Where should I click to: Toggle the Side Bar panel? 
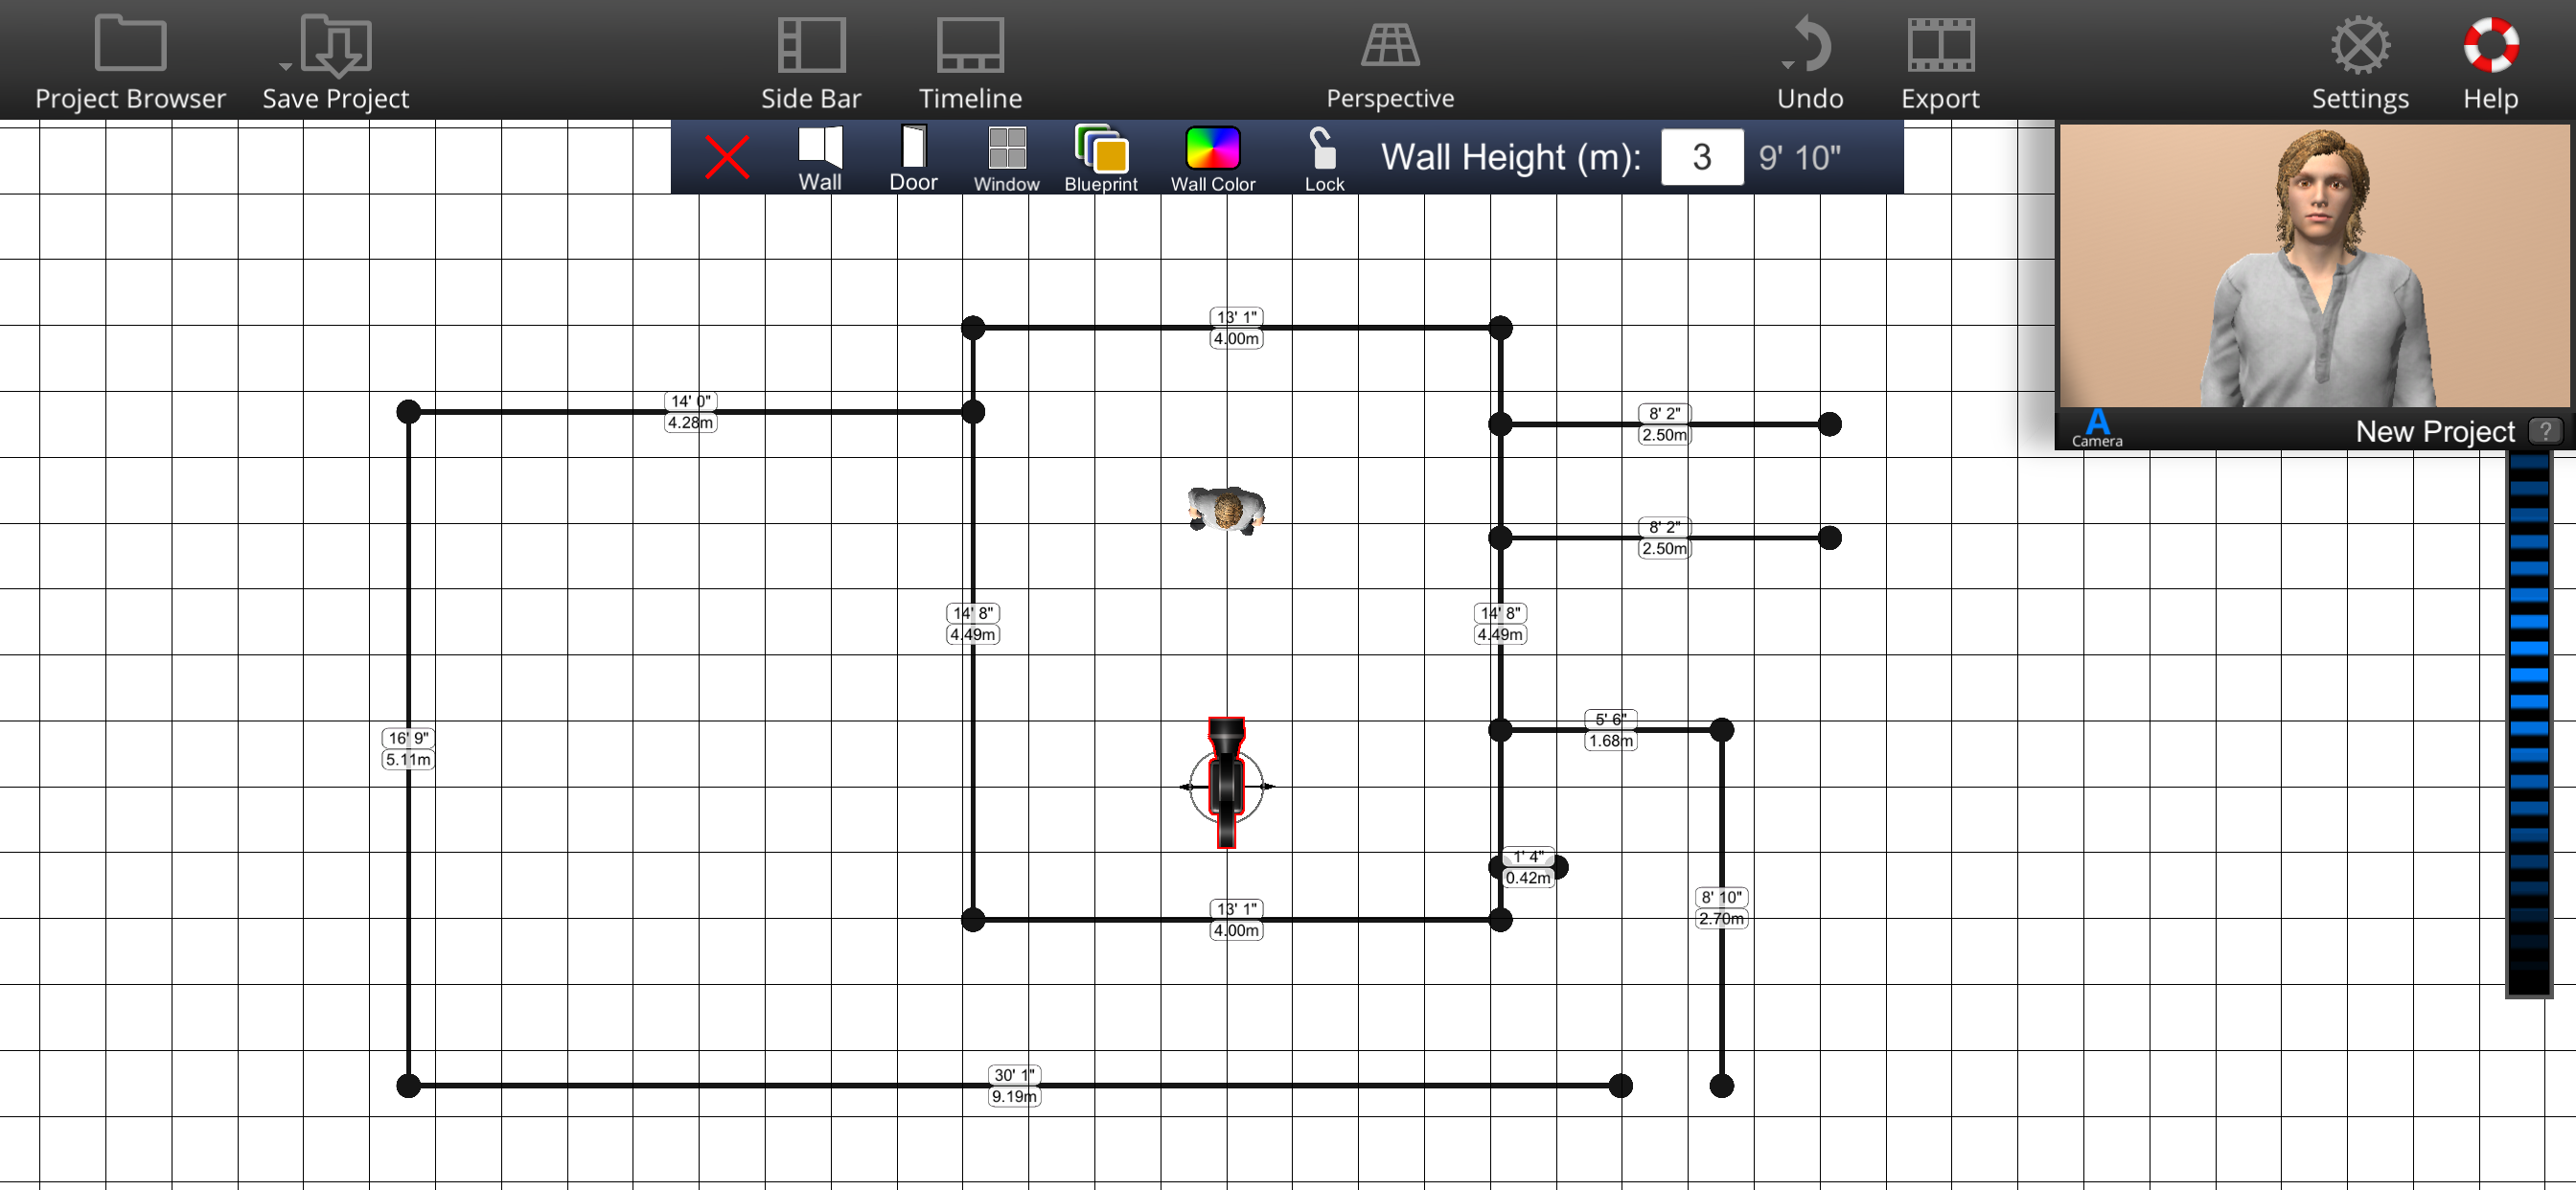(811, 44)
